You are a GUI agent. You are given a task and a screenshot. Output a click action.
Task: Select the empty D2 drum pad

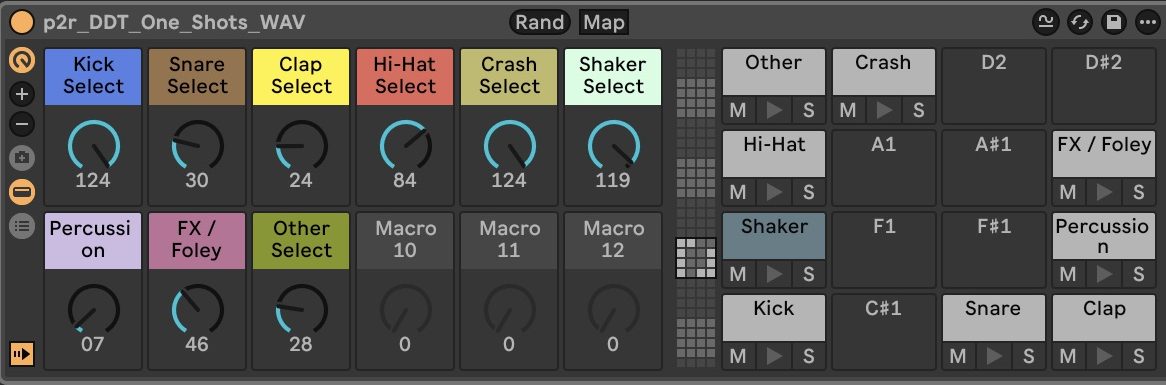993,86
